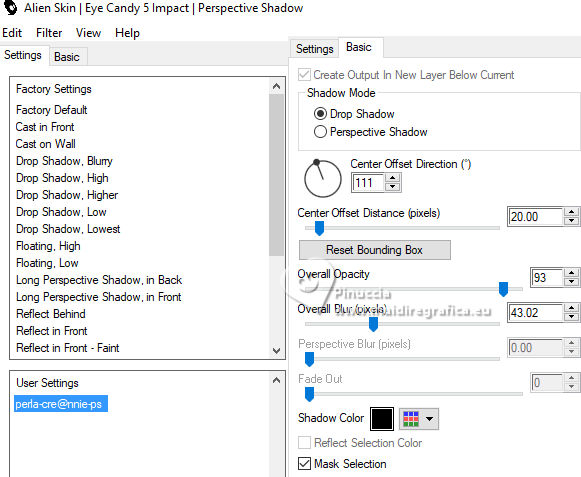
Task: Click the black Shadow Color swatch
Action: (x=382, y=419)
